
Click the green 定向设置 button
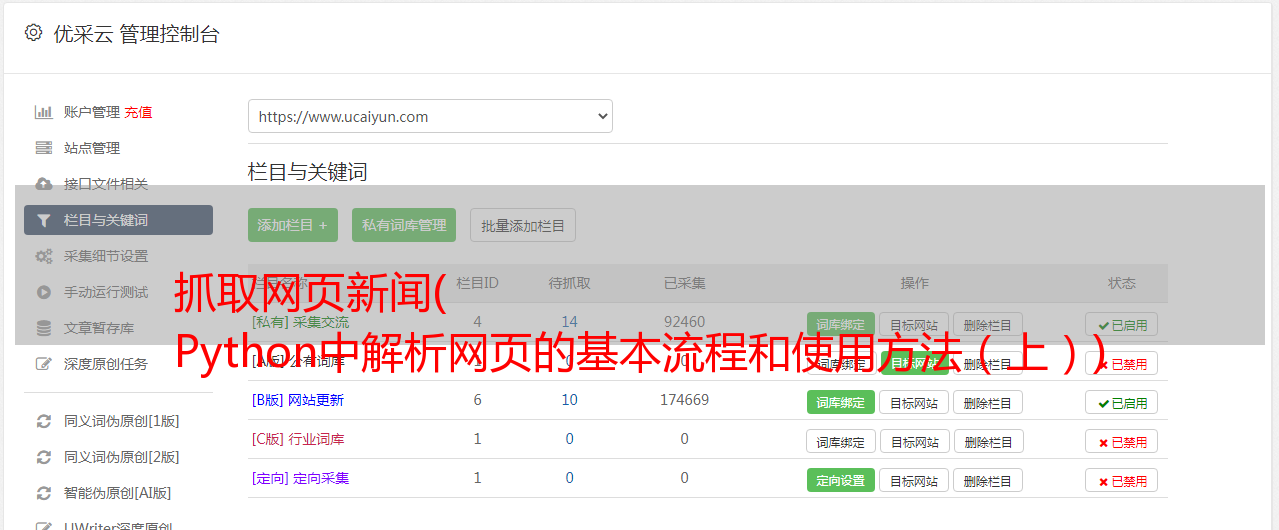click(x=841, y=480)
